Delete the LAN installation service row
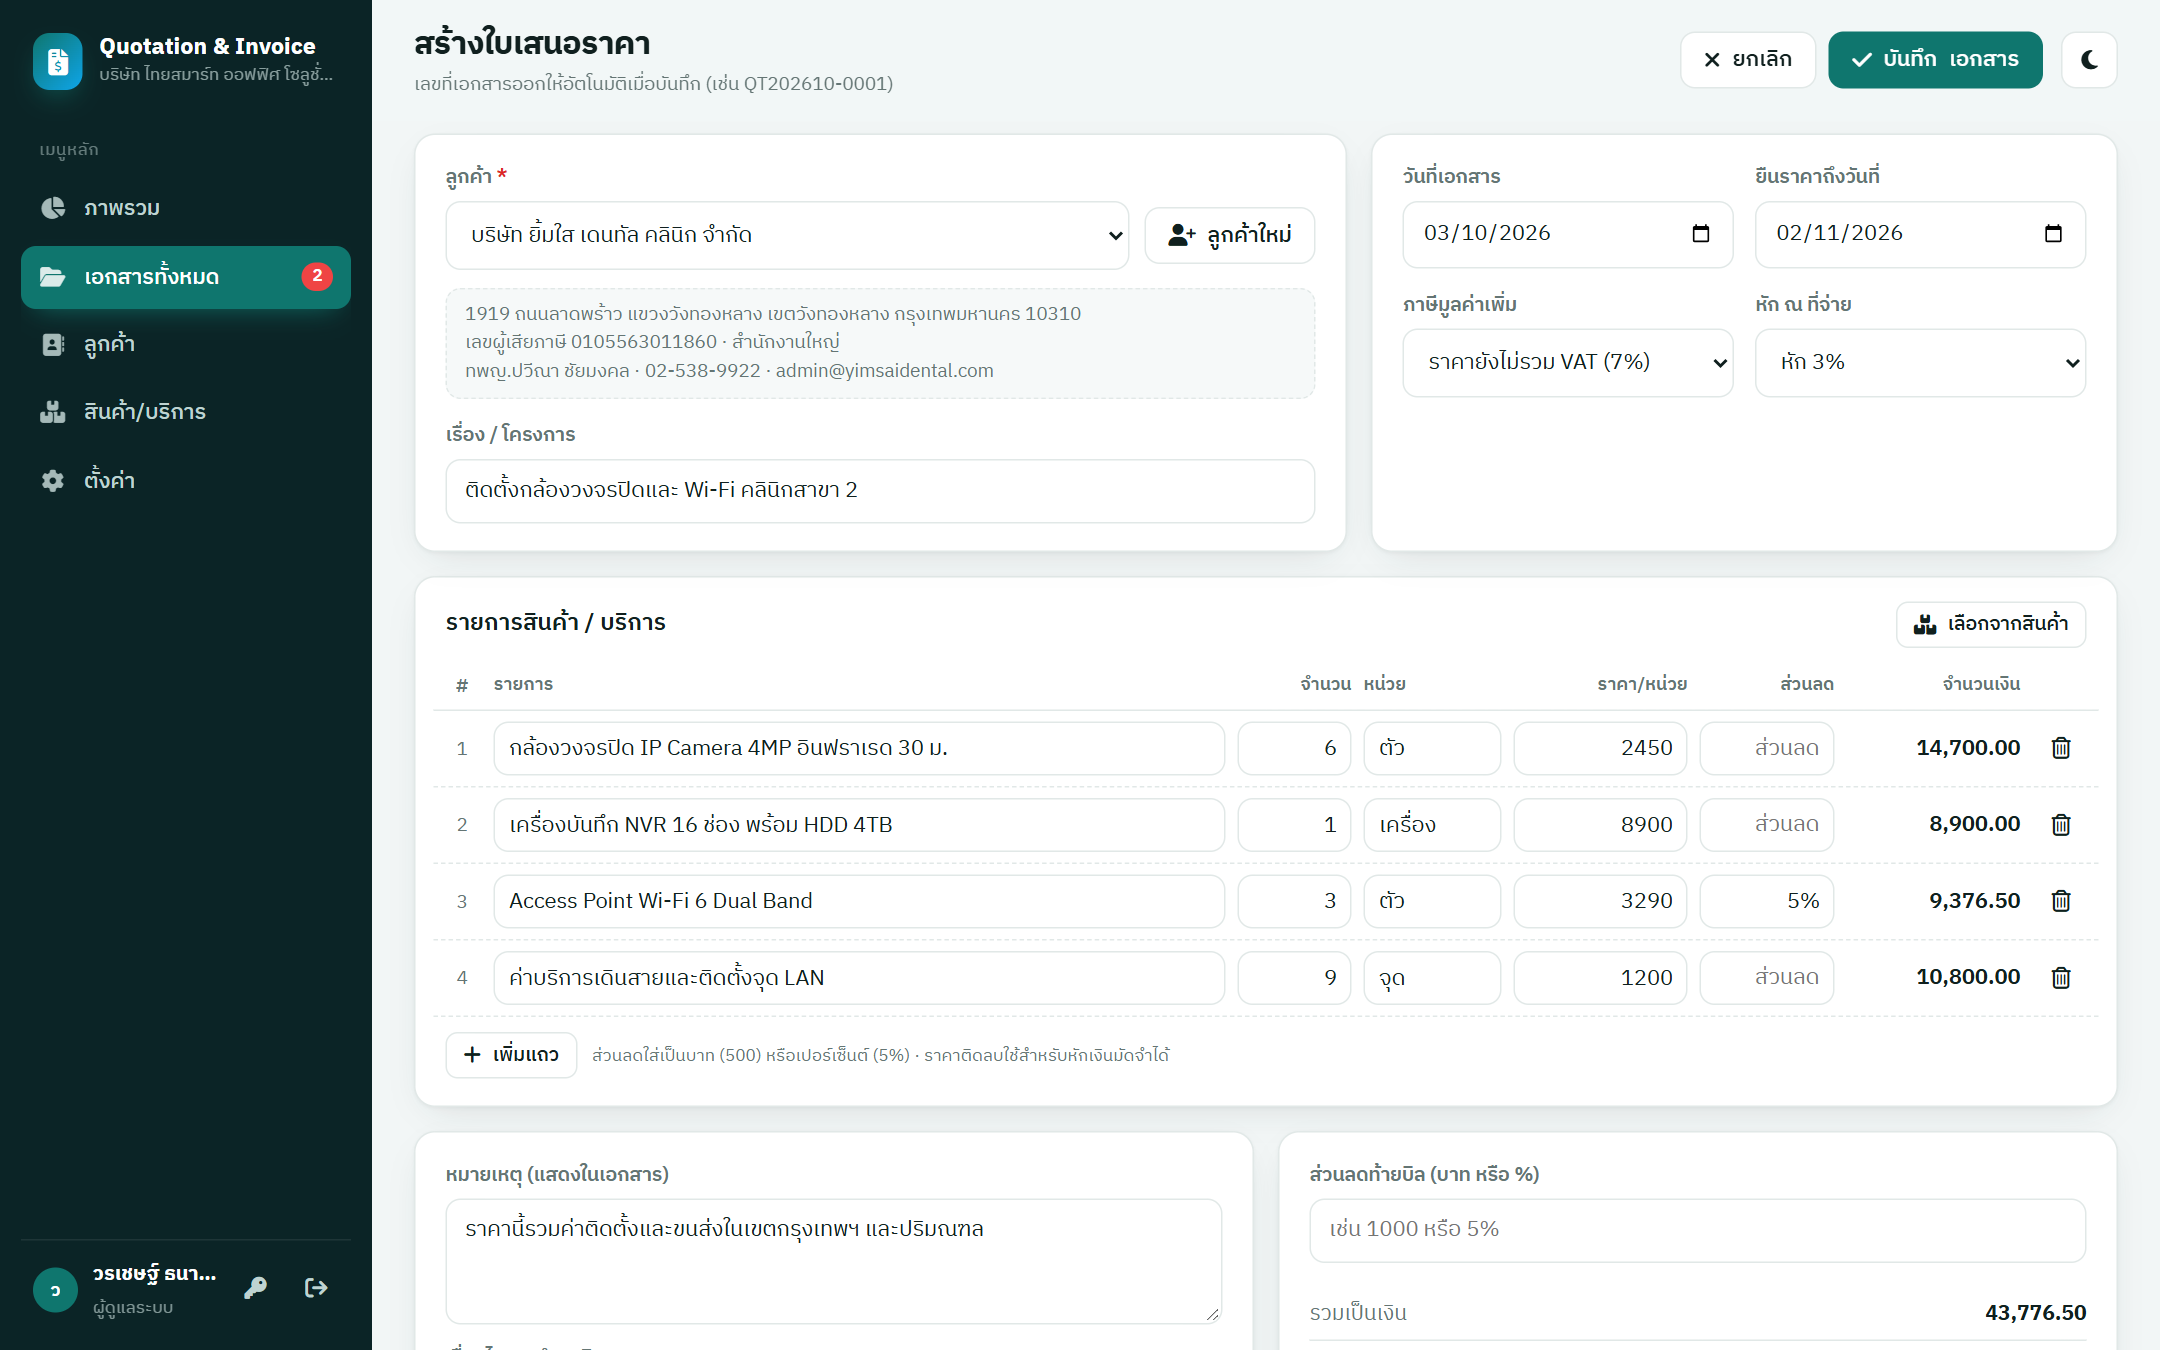 pos(2061,978)
